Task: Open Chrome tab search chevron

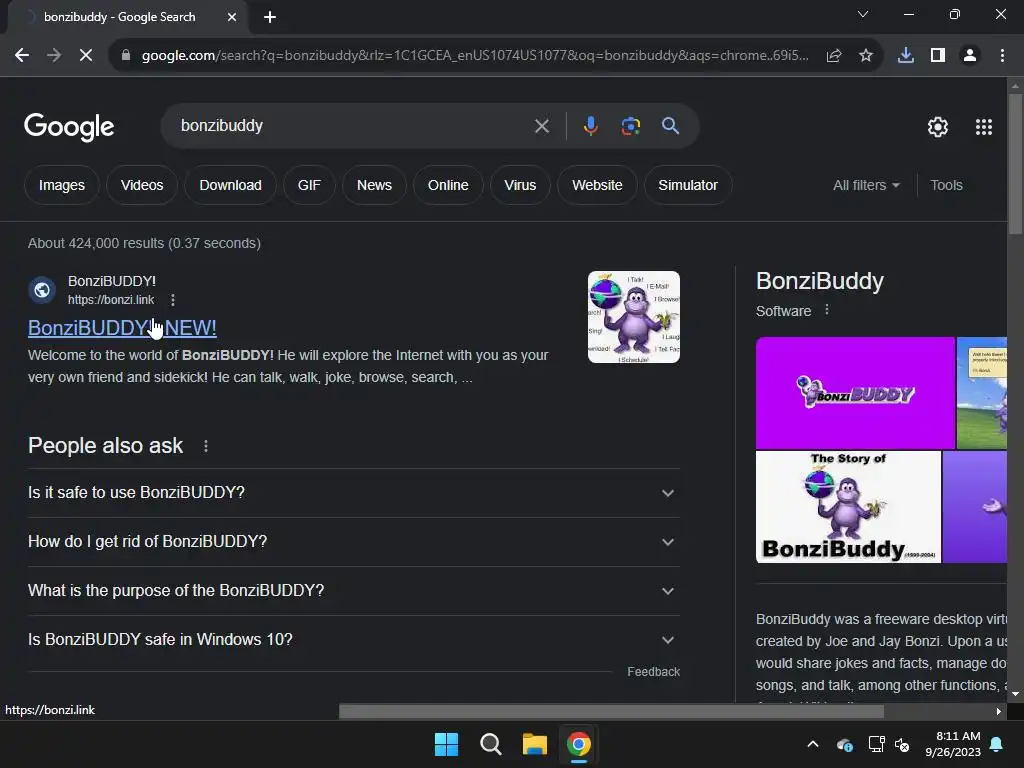Action: (863, 14)
